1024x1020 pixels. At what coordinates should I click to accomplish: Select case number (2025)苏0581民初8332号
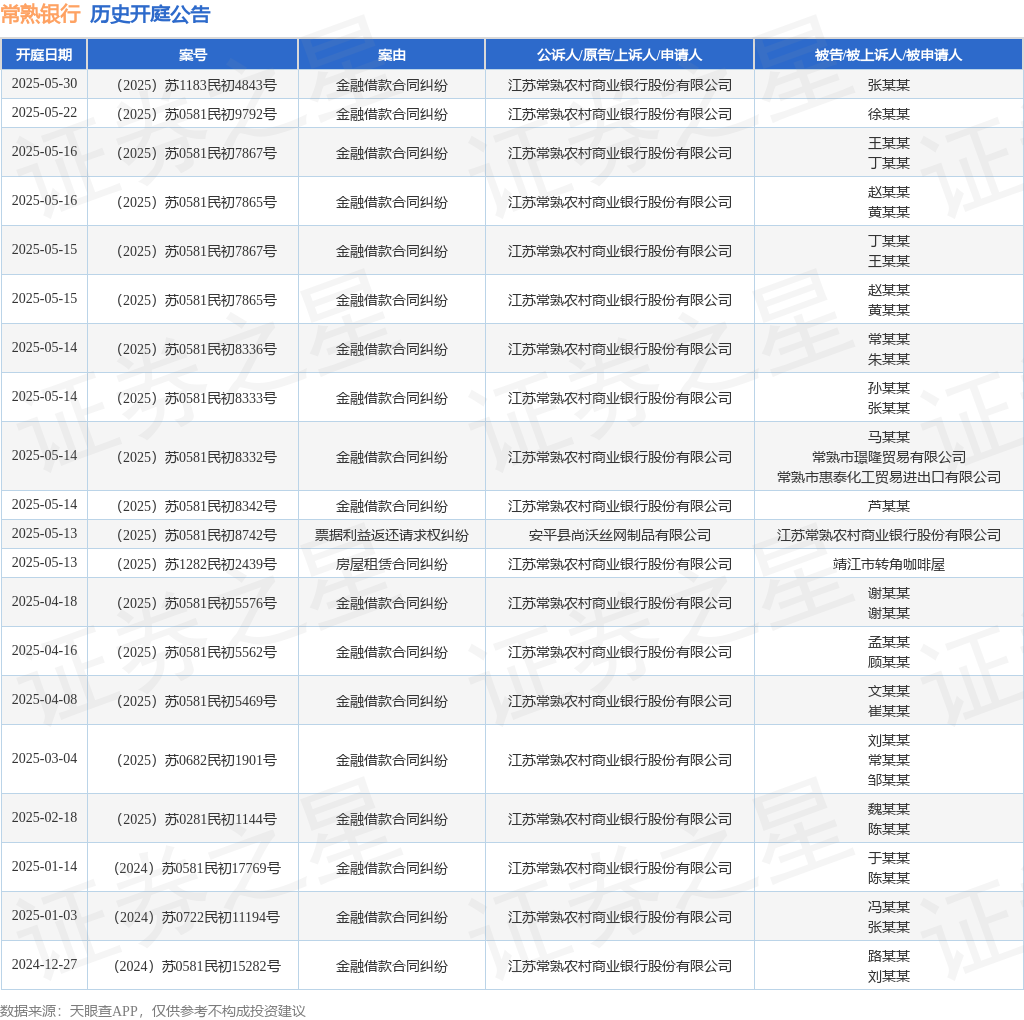(x=195, y=457)
